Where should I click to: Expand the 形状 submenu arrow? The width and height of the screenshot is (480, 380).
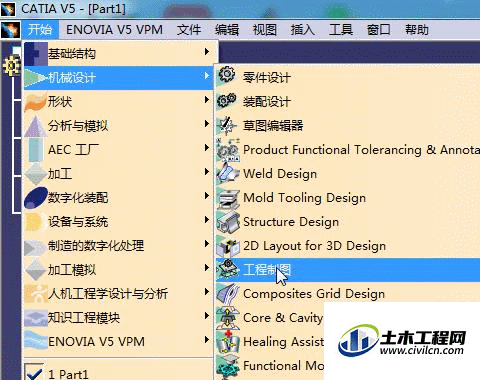point(207,100)
